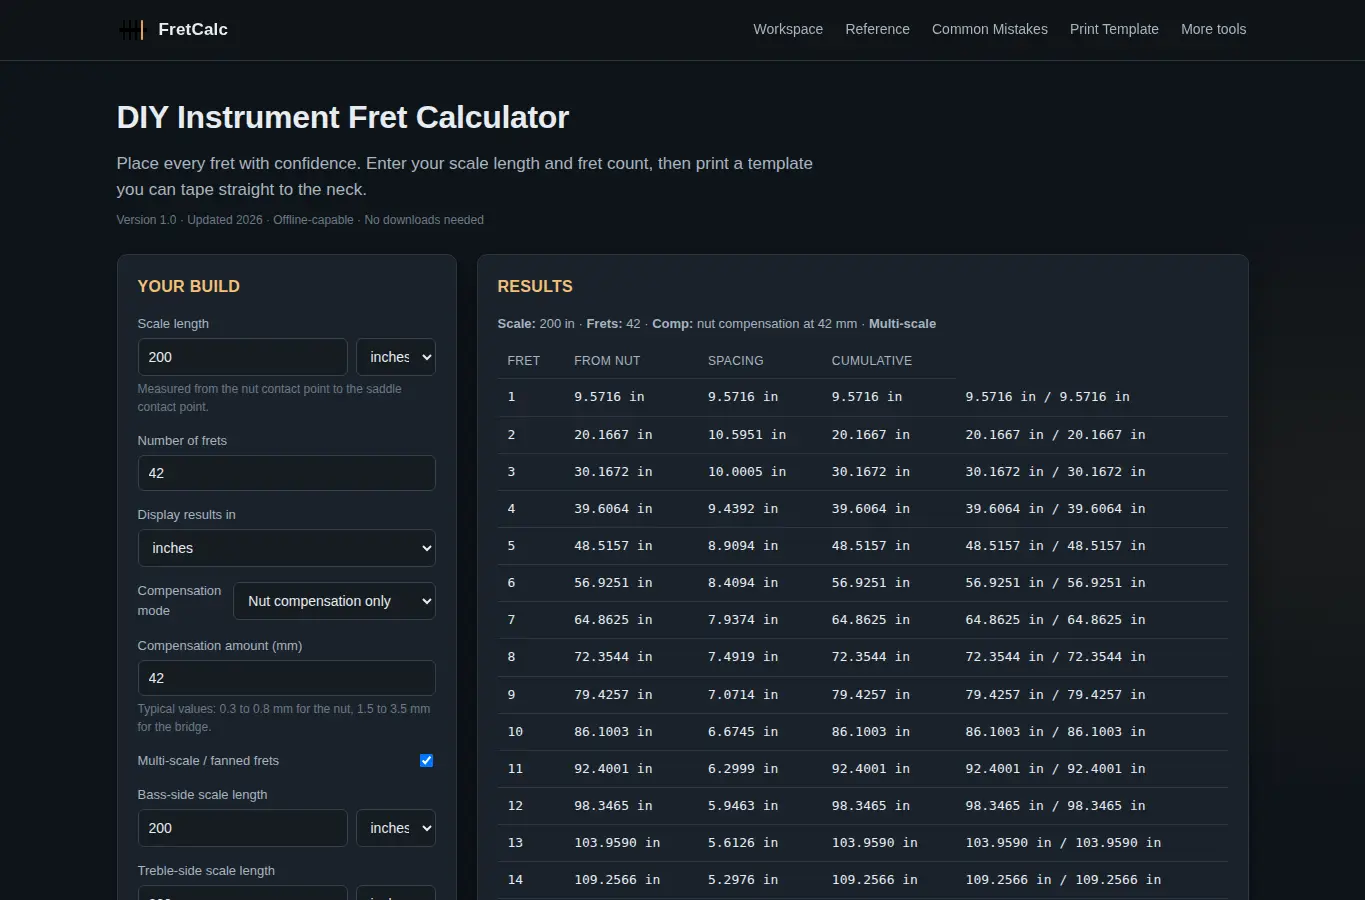Open the More tools menu
This screenshot has height=900, width=1365.
[1213, 30]
